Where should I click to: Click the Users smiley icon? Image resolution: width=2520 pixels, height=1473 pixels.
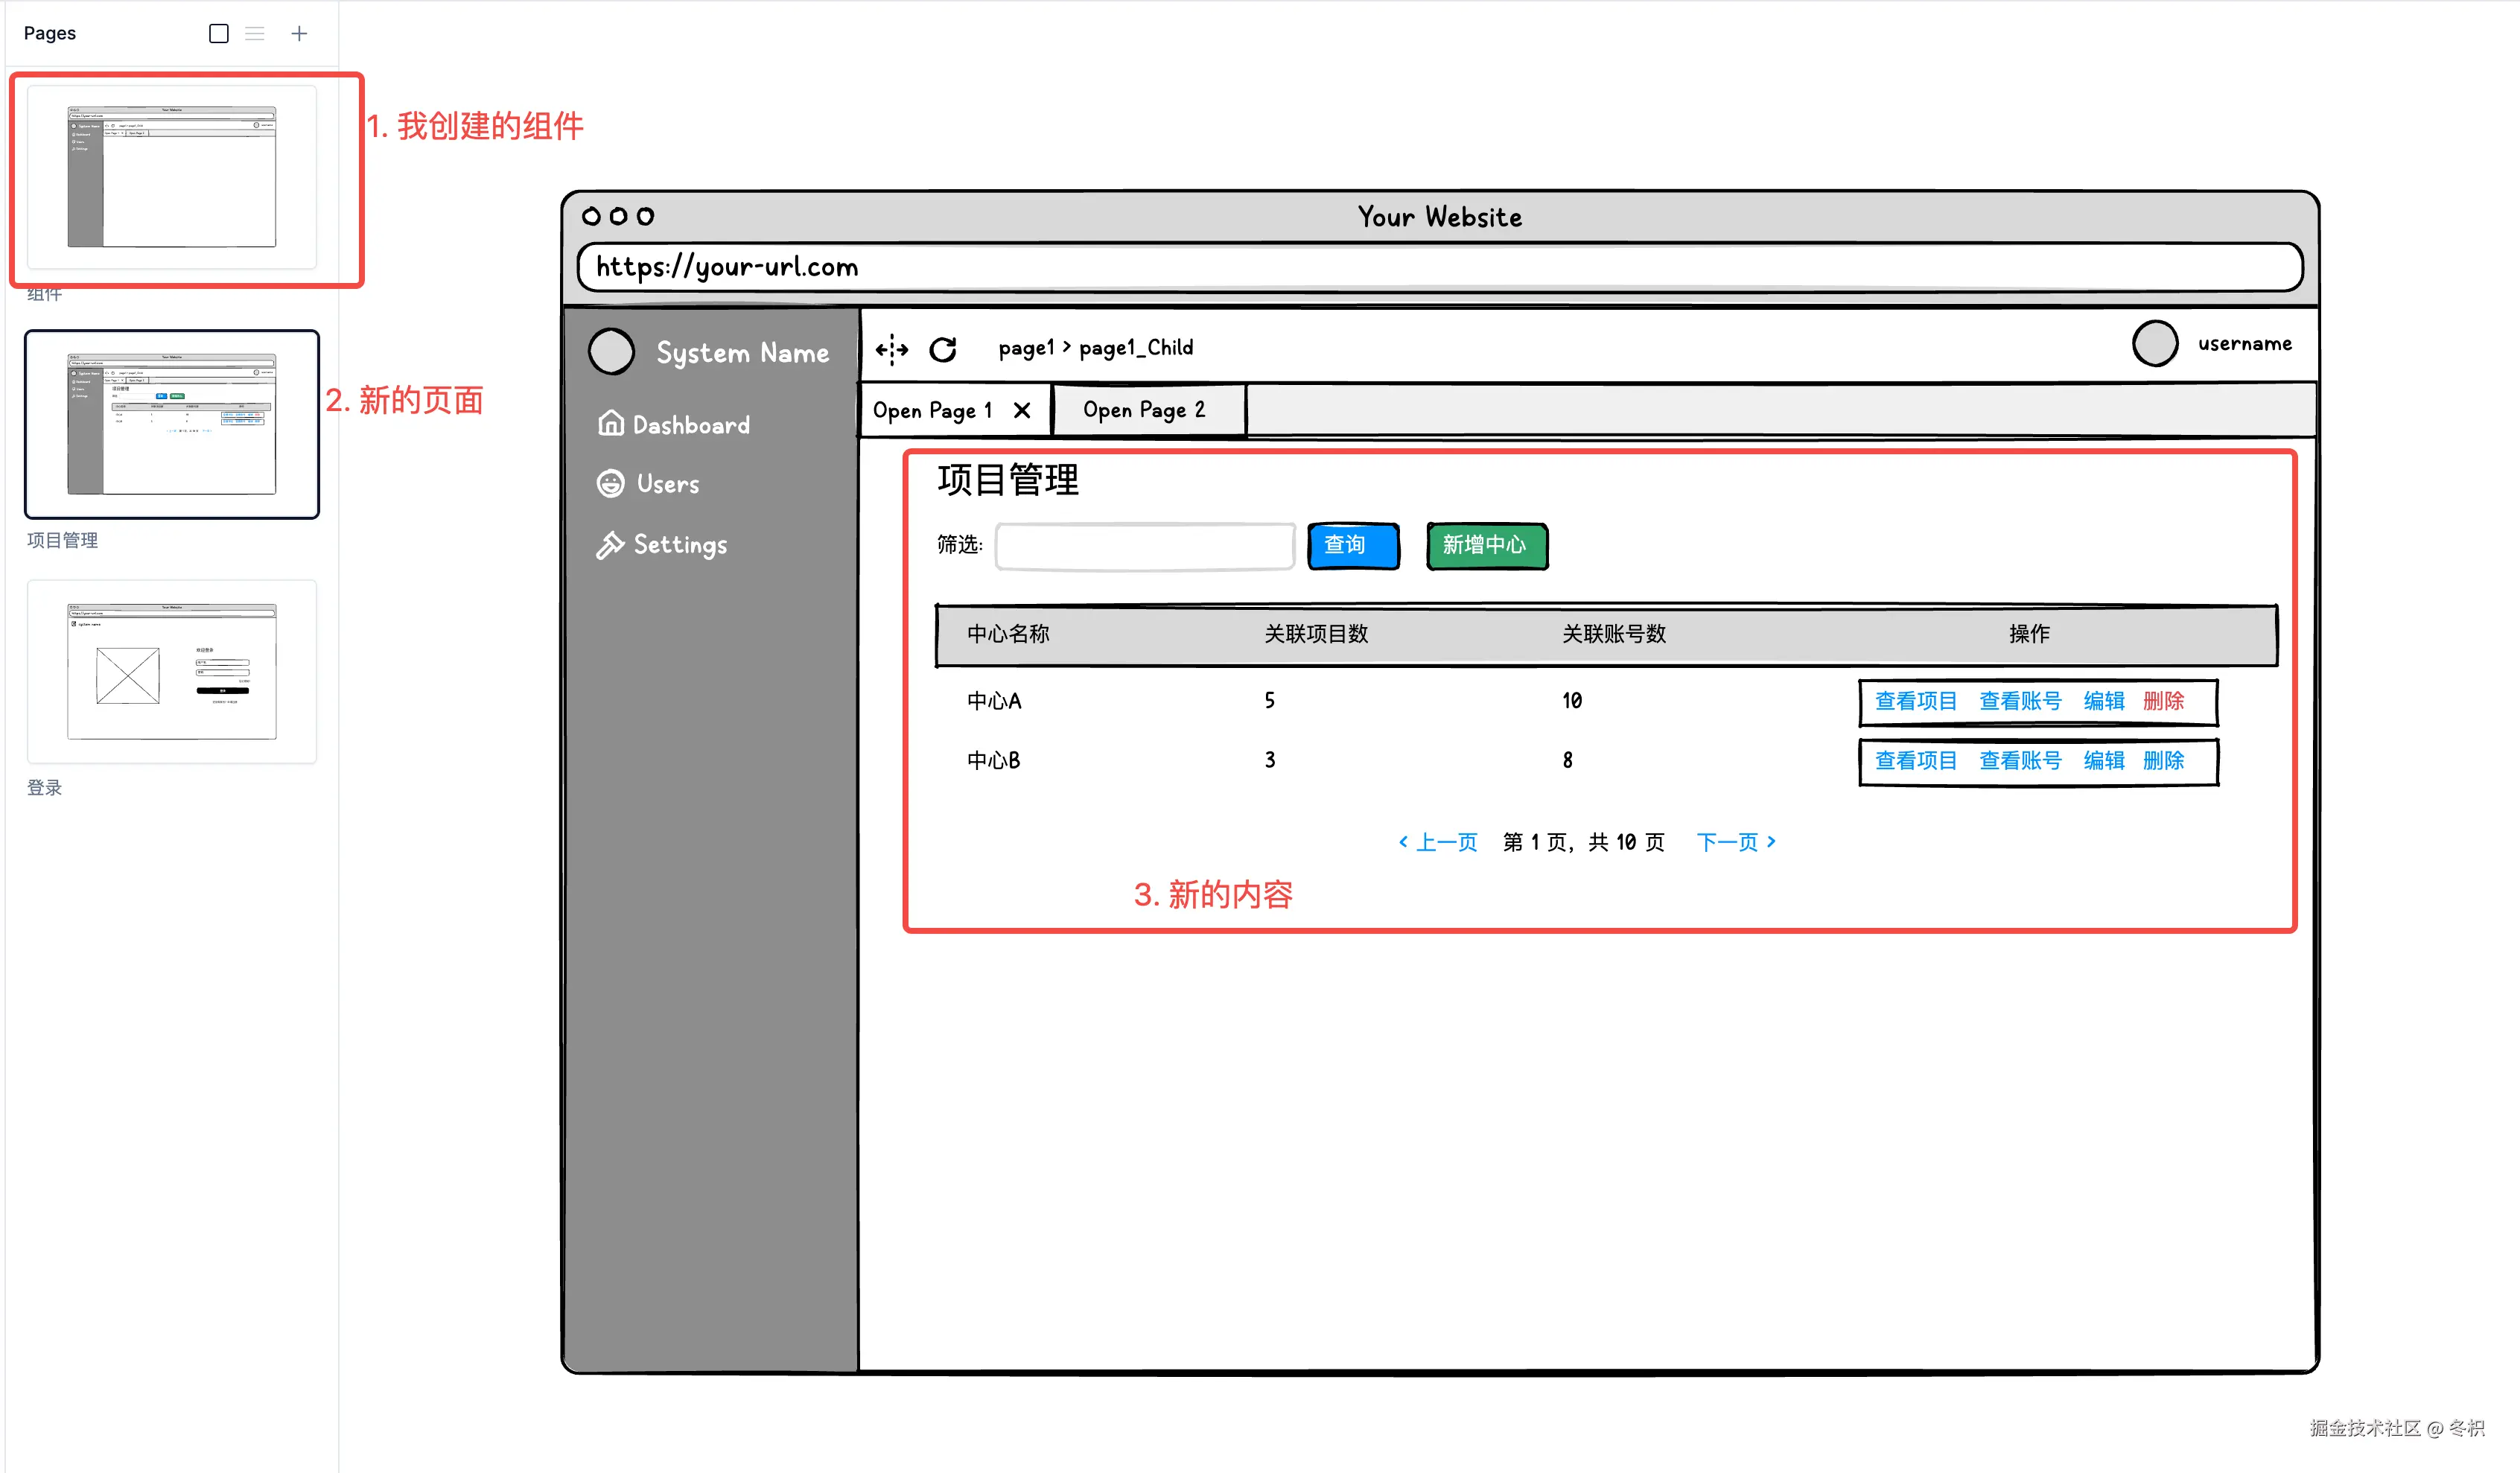[610, 484]
